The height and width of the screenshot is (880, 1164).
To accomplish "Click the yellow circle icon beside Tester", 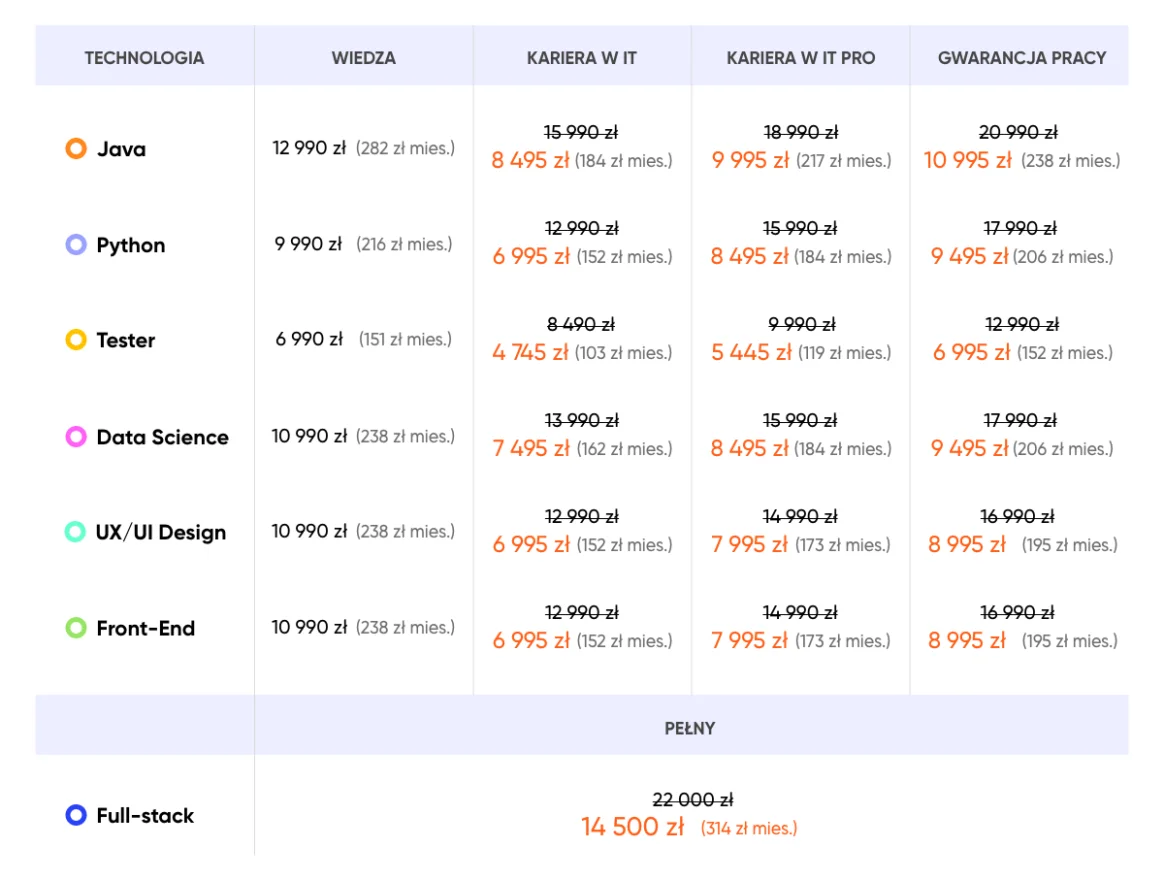I will pyautogui.click(x=76, y=340).
